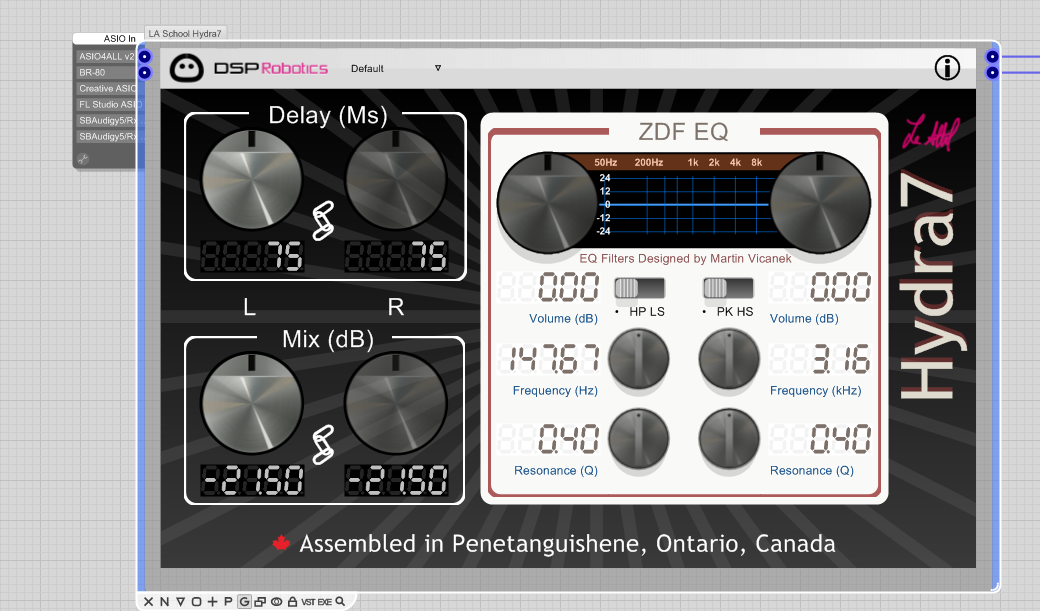This screenshot has width=1040, height=611.
Task: Click the left 0.00 Volume (dB) readout
Action: point(549,288)
